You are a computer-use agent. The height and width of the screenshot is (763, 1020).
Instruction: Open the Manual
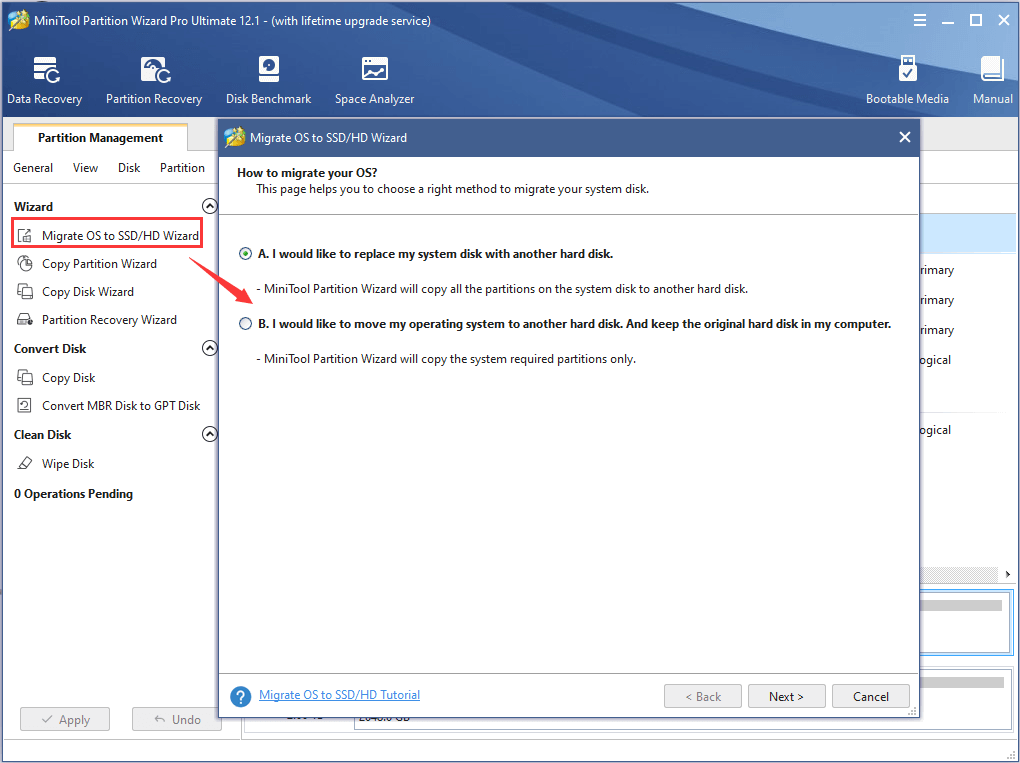993,81
